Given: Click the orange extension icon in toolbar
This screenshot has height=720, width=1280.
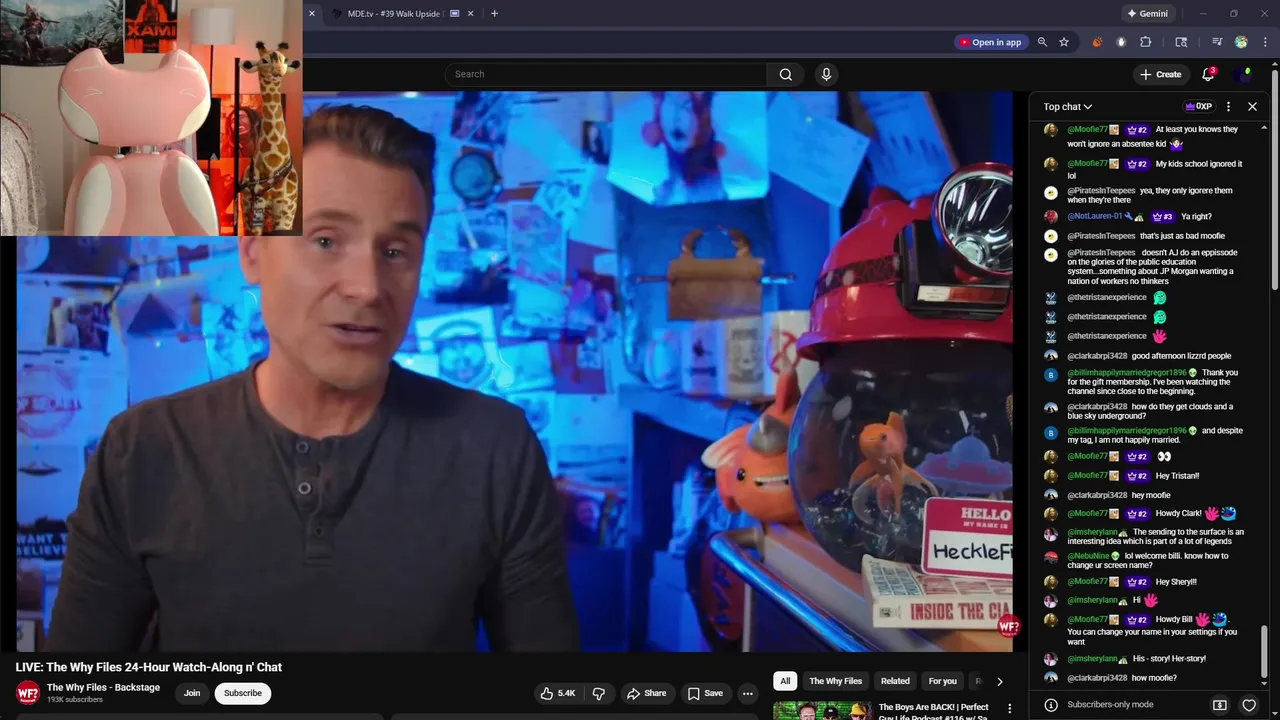Looking at the screenshot, I should (x=1097, y=42).
